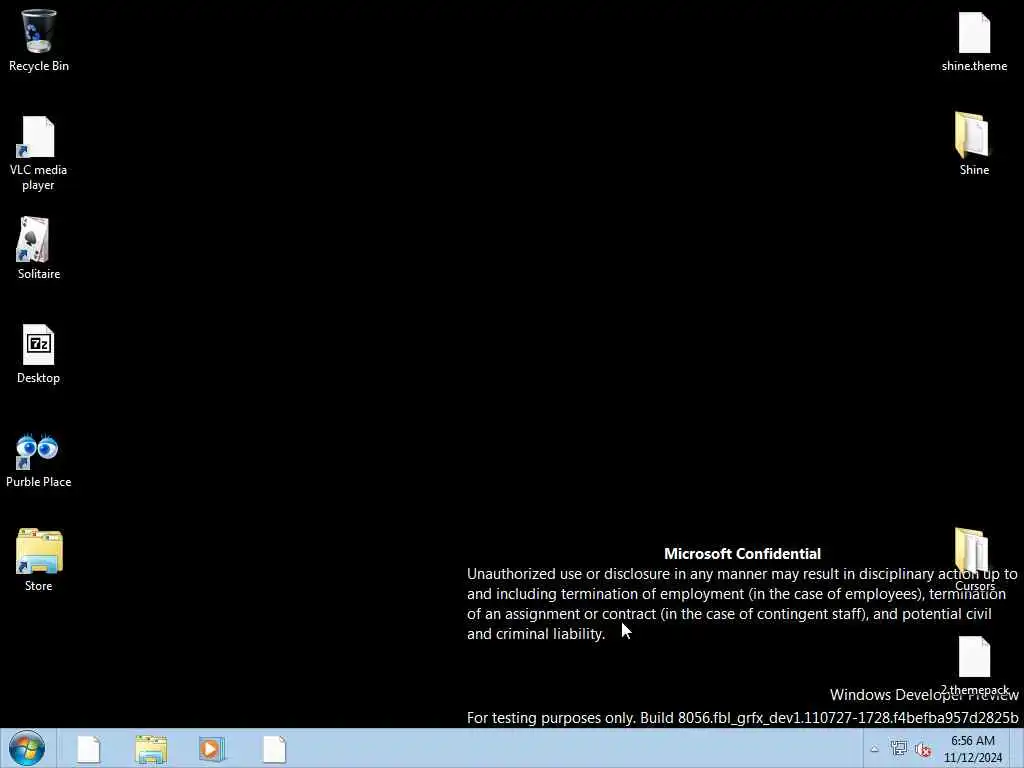
Task: Select the Store folder shortcut
Action: tap(39, 560)
